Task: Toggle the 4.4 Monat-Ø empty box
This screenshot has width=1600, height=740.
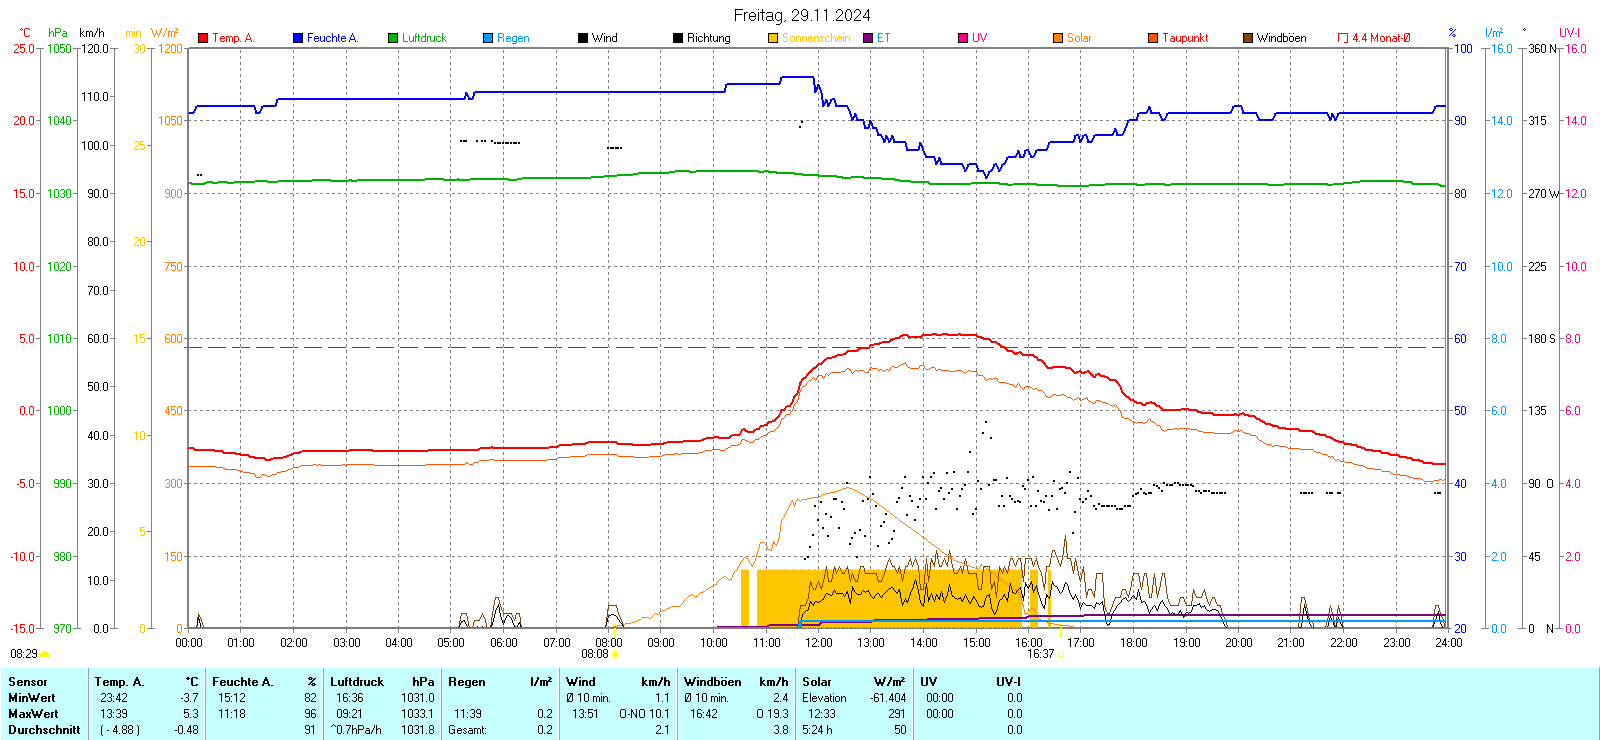Action: point(1343,38)
